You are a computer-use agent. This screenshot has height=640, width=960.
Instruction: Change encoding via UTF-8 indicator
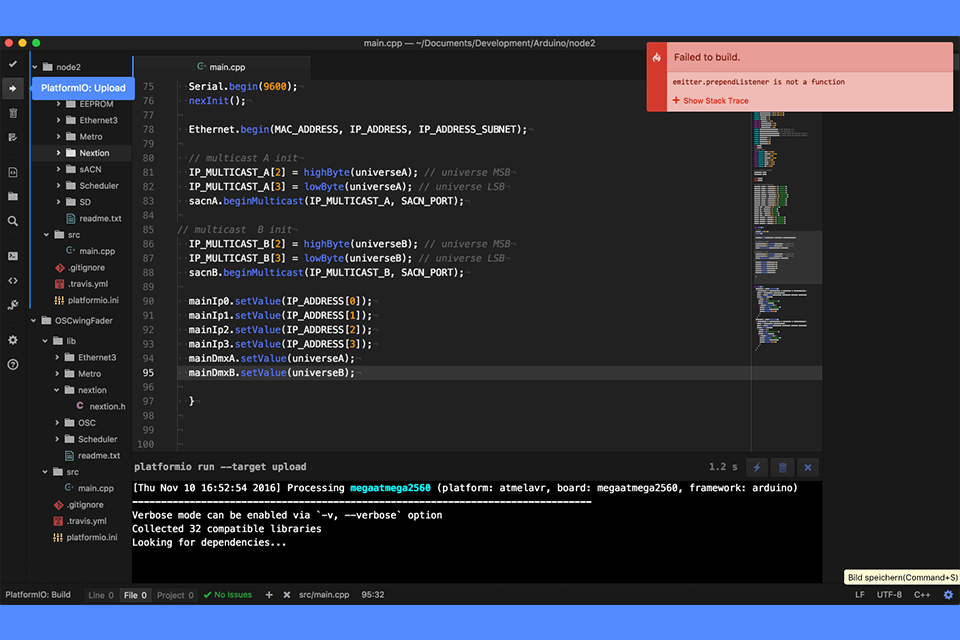(x=889, y=595)
